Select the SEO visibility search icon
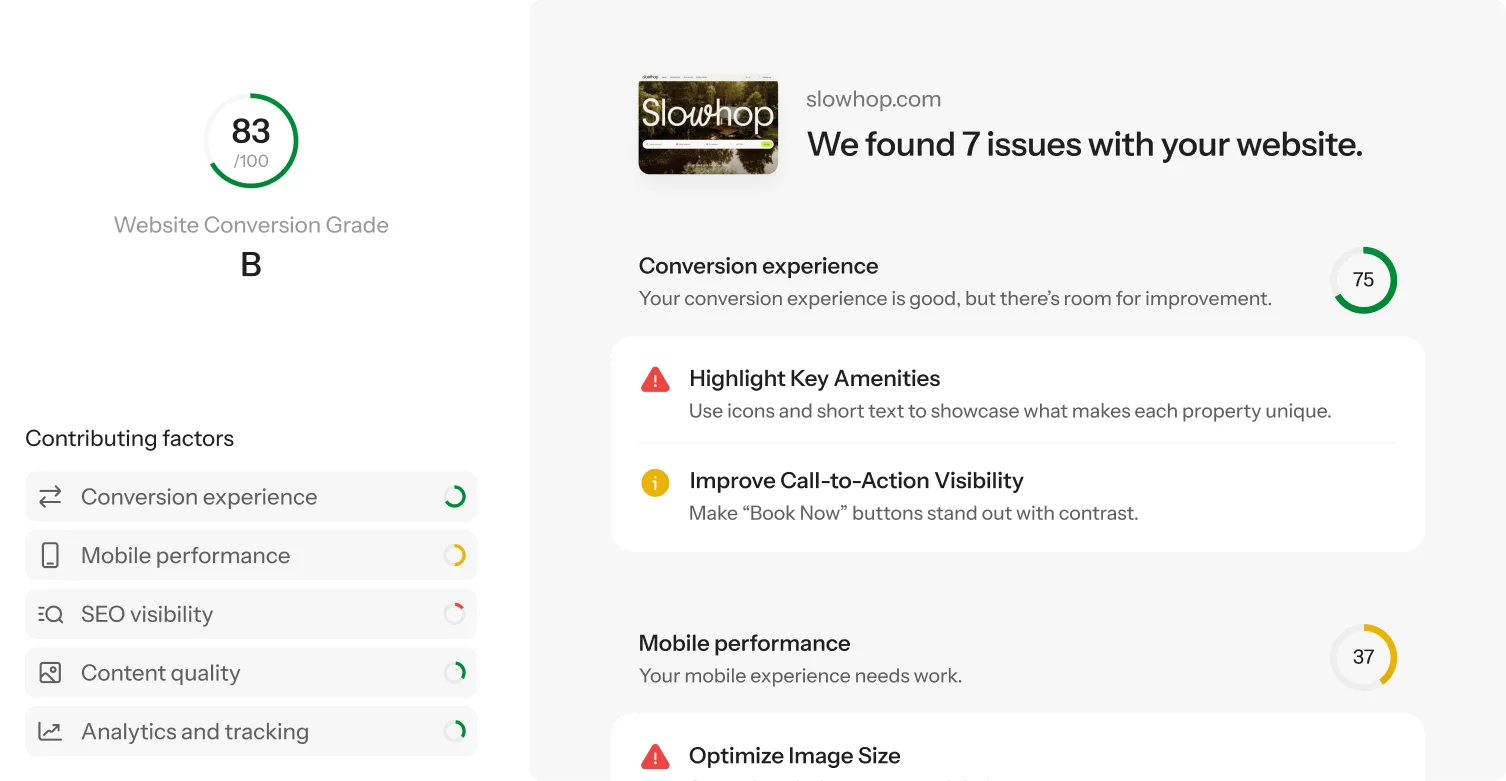 [50, 614]
